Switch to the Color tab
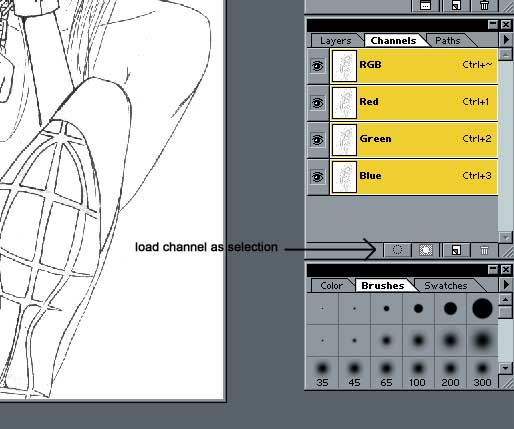 click(331, 286)
